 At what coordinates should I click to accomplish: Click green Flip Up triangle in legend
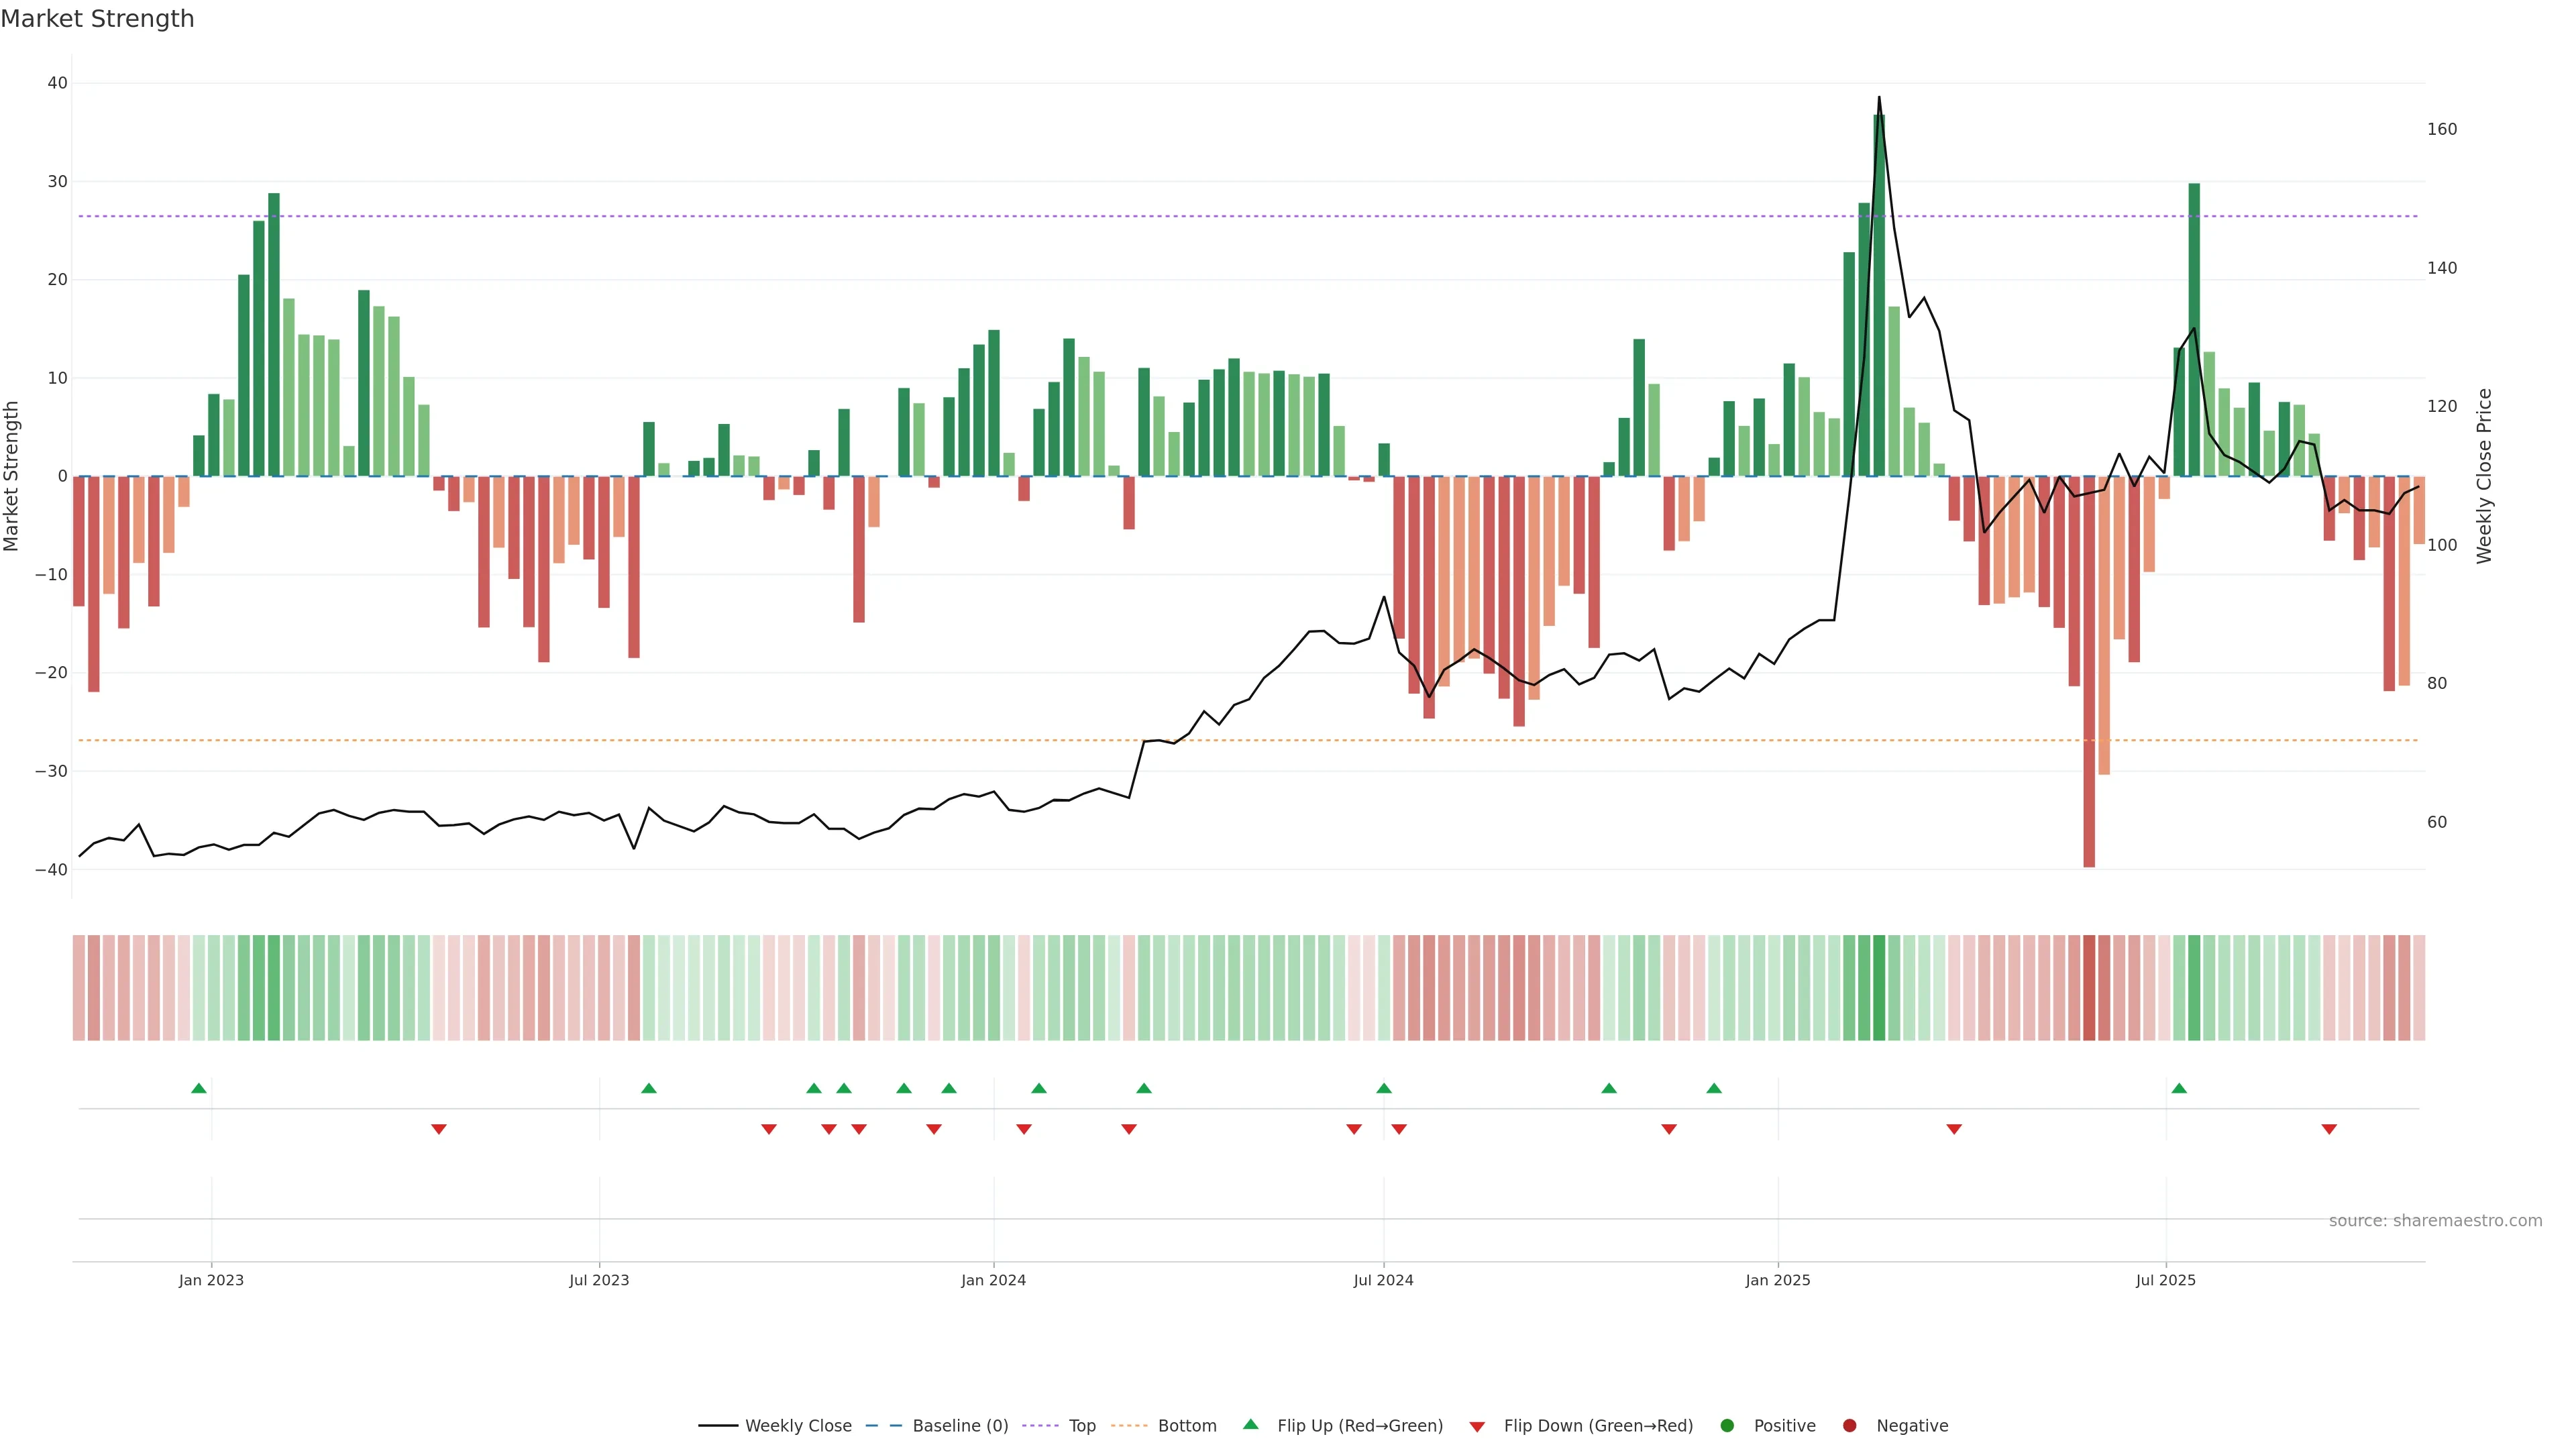(1250, 1424)
